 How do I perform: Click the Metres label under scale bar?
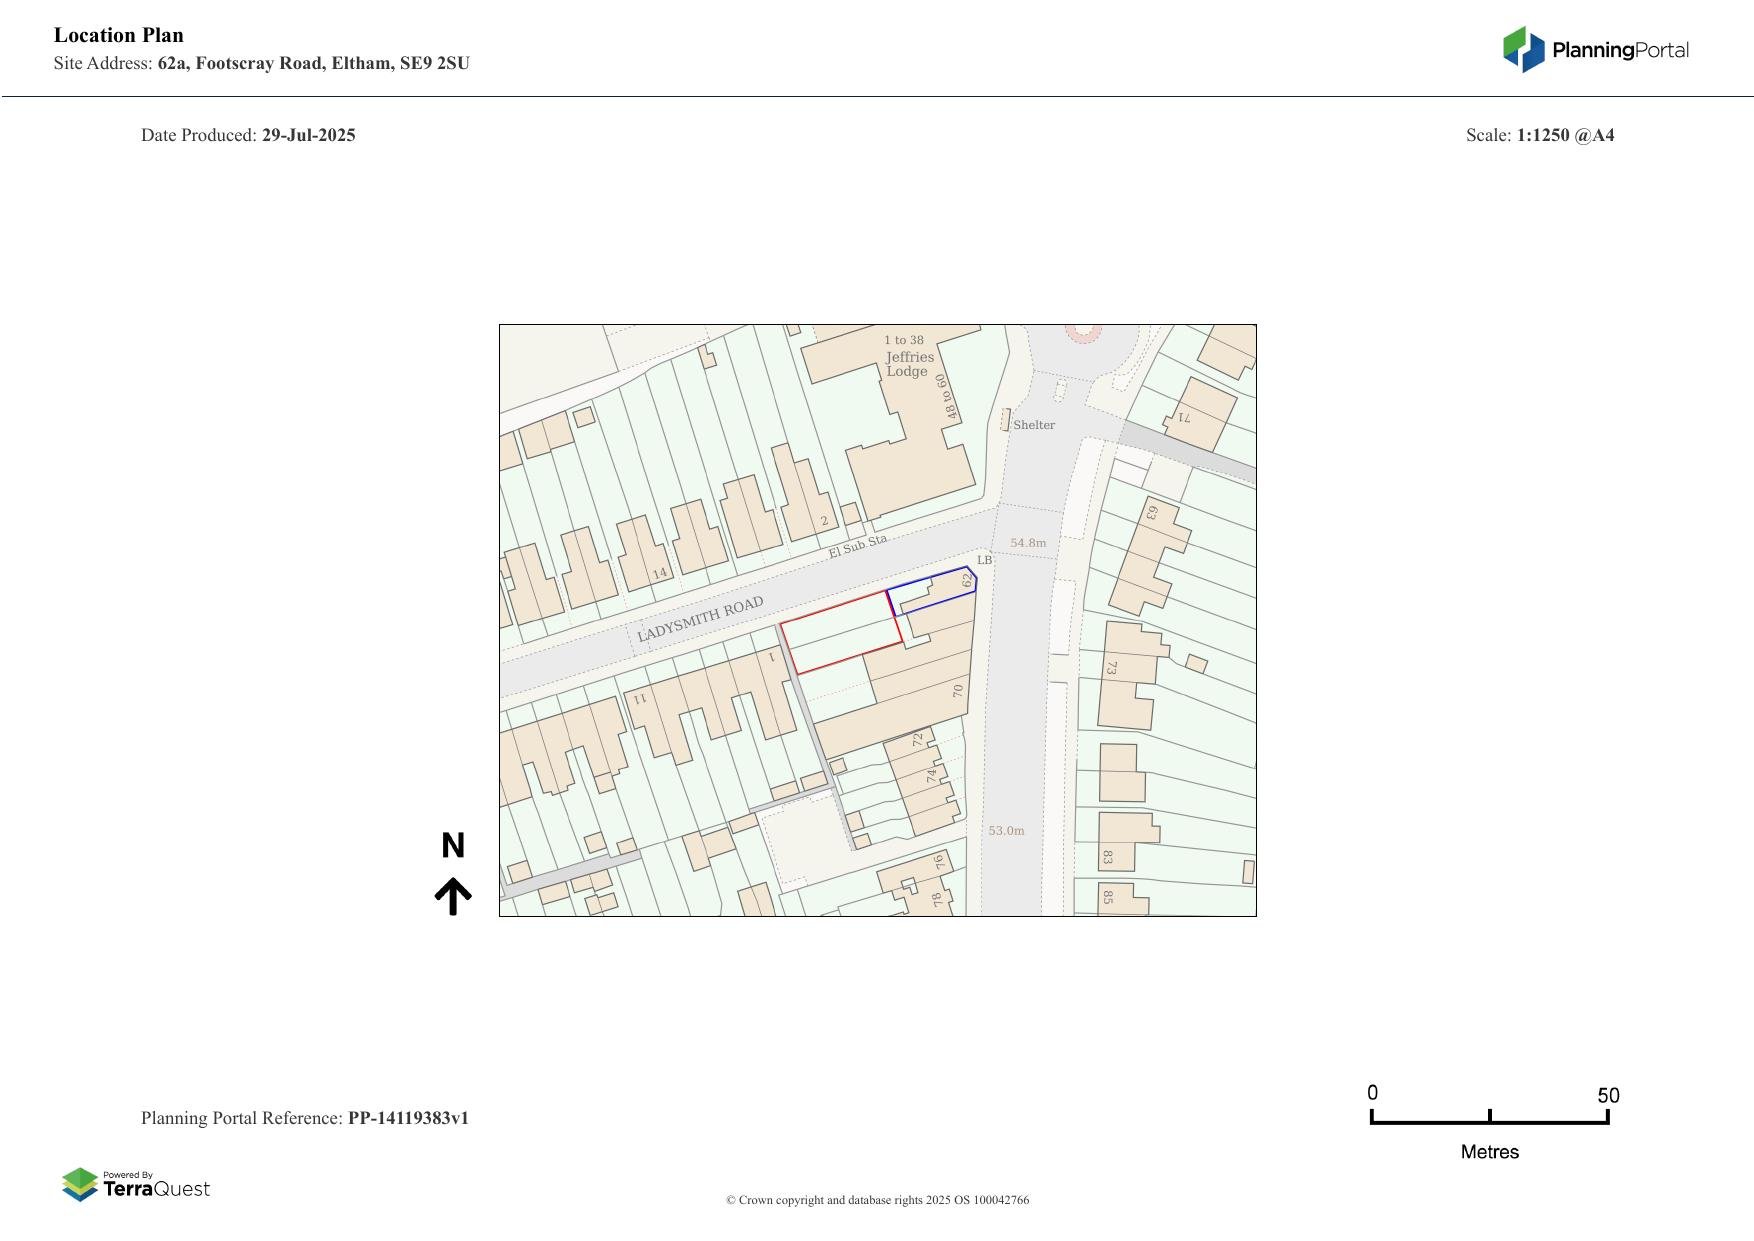[x=1489, y=1152]
